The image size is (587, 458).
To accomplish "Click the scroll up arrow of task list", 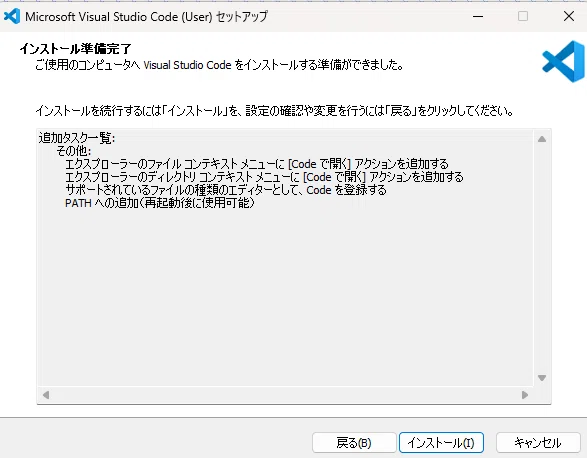I will coord(542,139).
